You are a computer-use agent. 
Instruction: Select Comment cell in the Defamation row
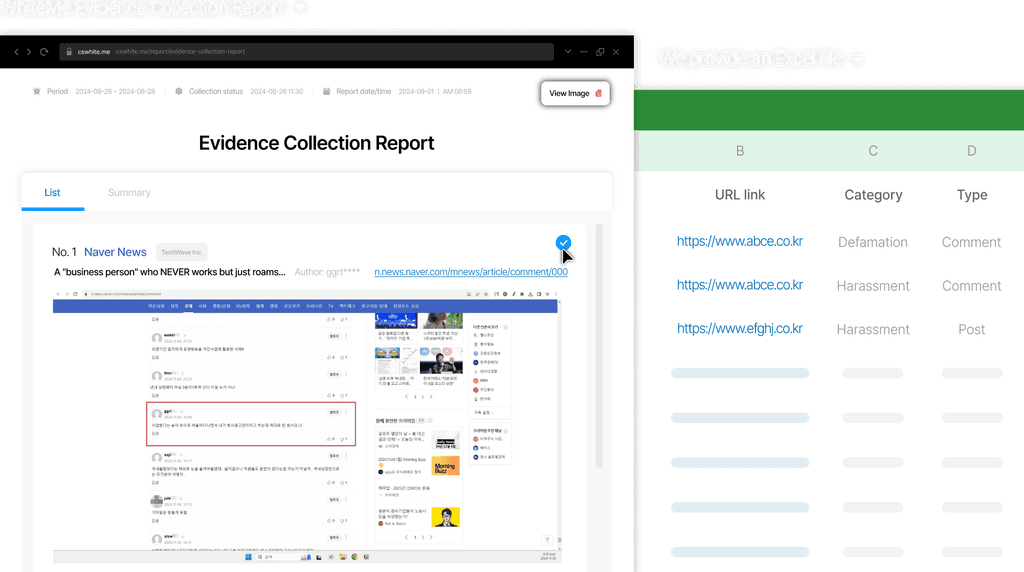tap(971, 242)
